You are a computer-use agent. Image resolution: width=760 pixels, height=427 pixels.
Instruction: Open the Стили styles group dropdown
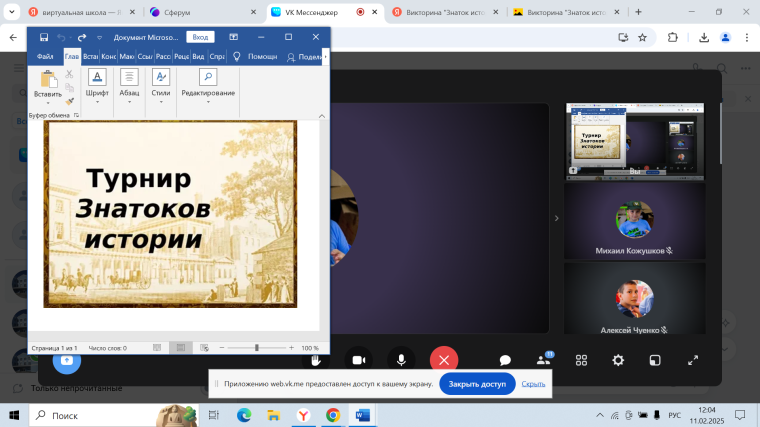pyautogui.click(x=160, y=87)
